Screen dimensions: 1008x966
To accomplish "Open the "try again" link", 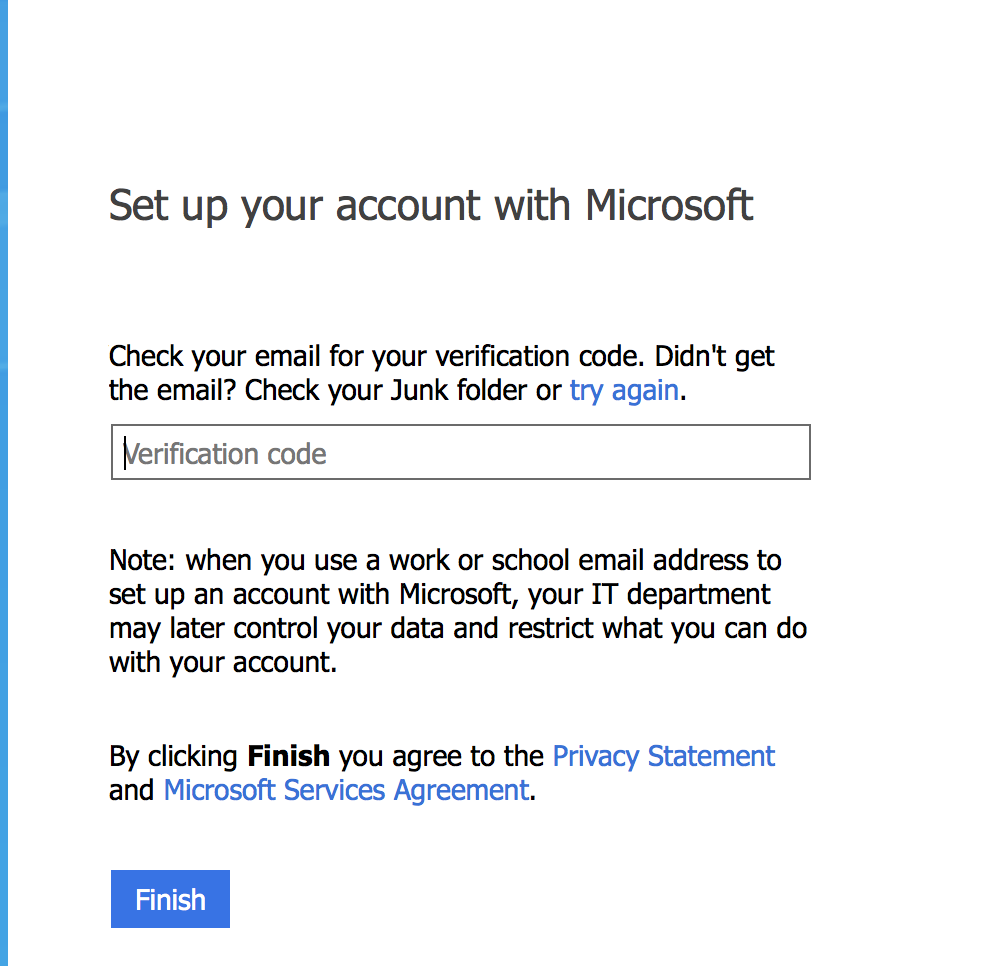I will pos(624,391).
